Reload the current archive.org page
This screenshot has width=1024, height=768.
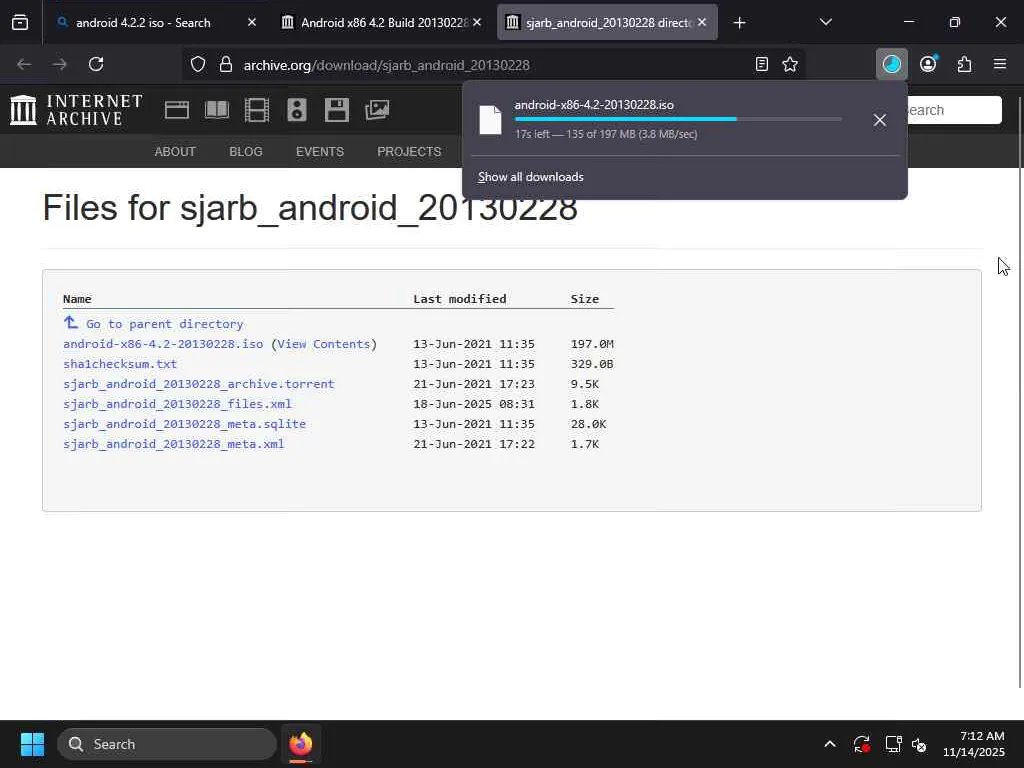[x=96, y=64]
